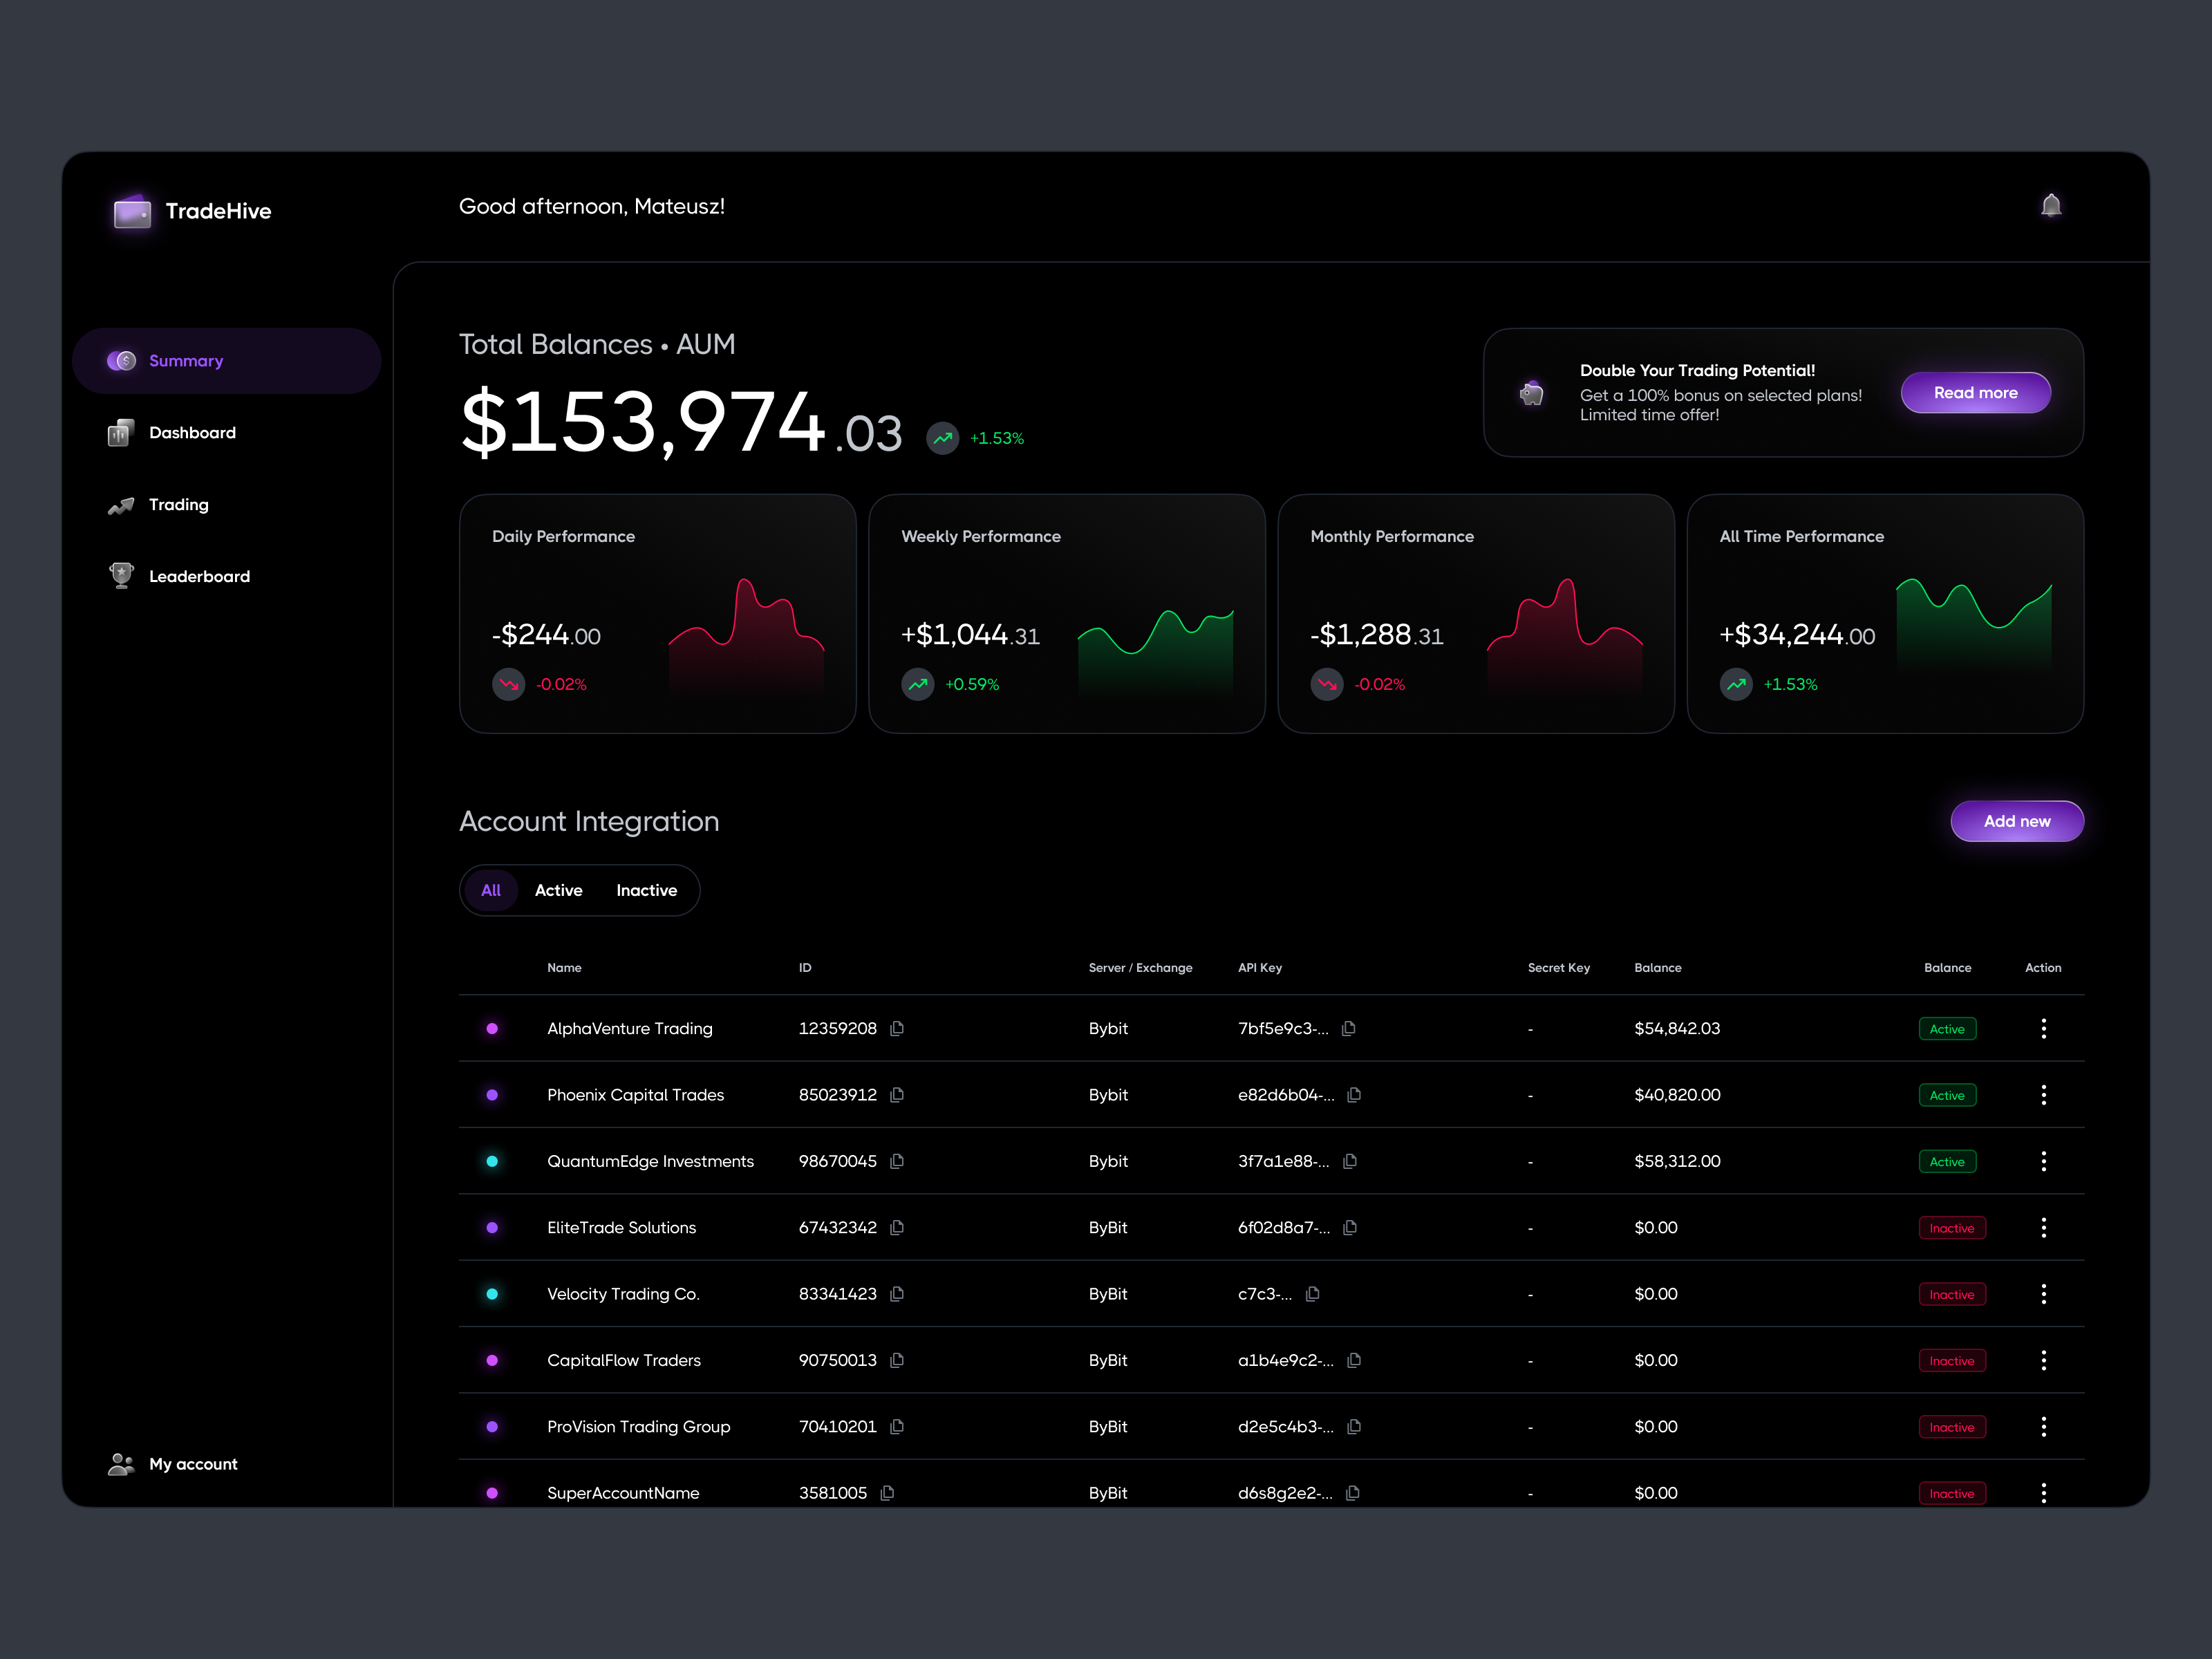Copy ID 90750013 of CapitalFlow Traders

(x=897, y=1360)
